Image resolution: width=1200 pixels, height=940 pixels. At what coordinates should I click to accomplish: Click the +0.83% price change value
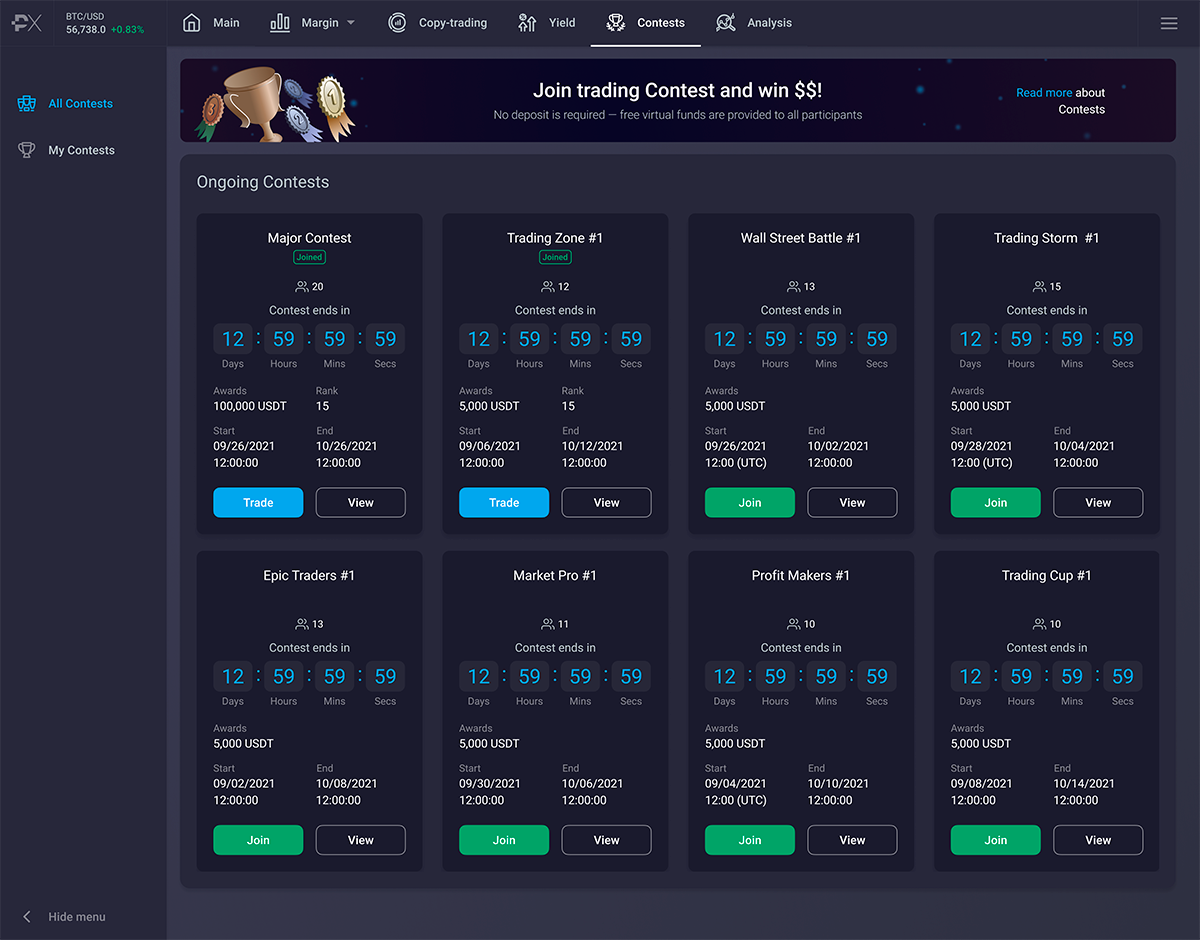point(127,30)
